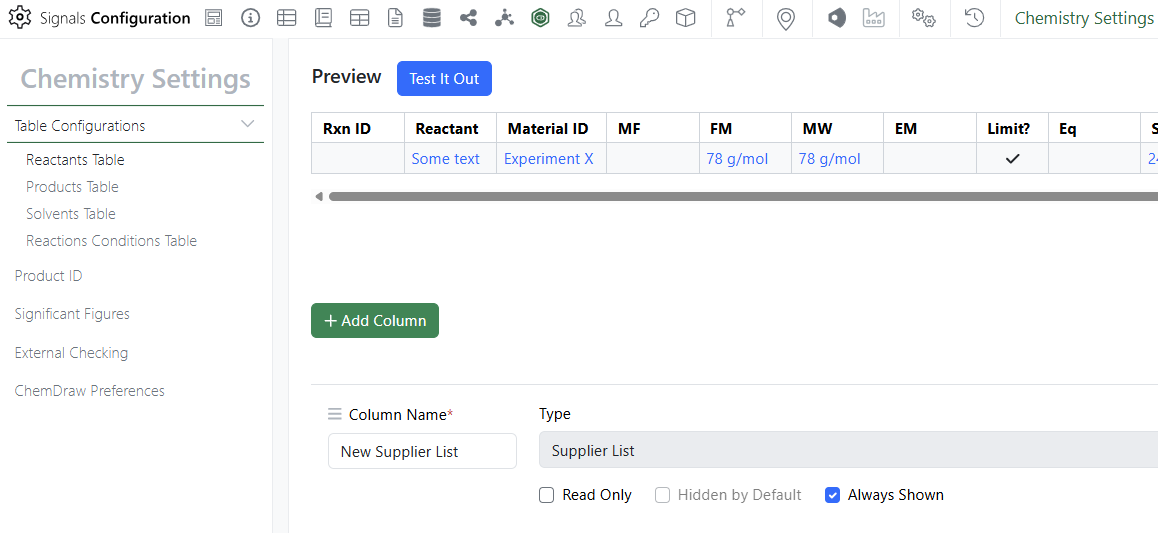
Task: Uncheck the Always Shown checkbox
Action: (832, 495)
